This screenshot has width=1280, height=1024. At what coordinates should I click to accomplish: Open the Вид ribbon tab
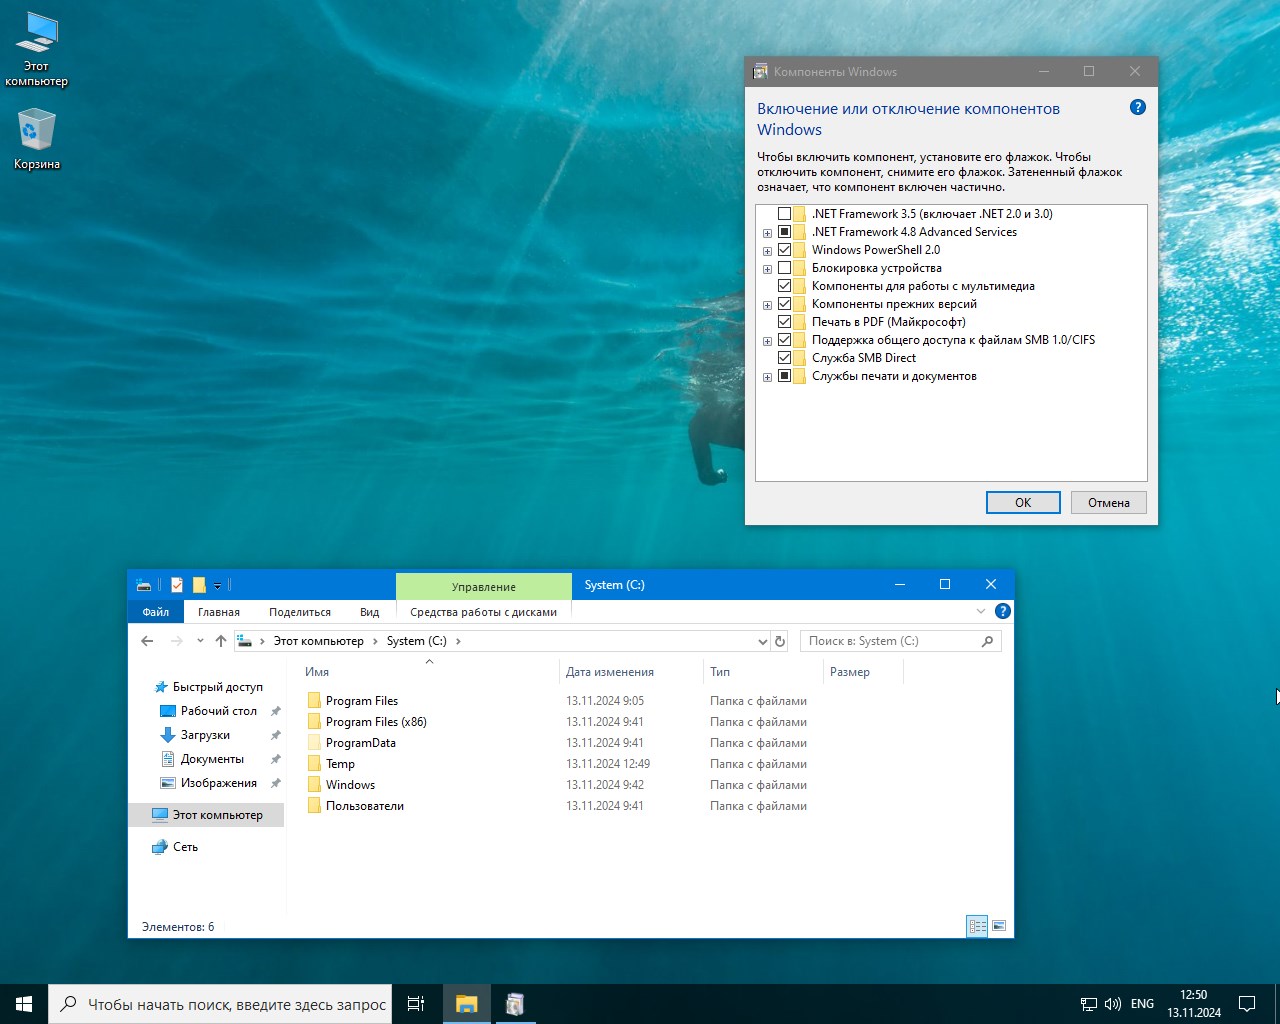pyautogui.click(x=369, y=612)
